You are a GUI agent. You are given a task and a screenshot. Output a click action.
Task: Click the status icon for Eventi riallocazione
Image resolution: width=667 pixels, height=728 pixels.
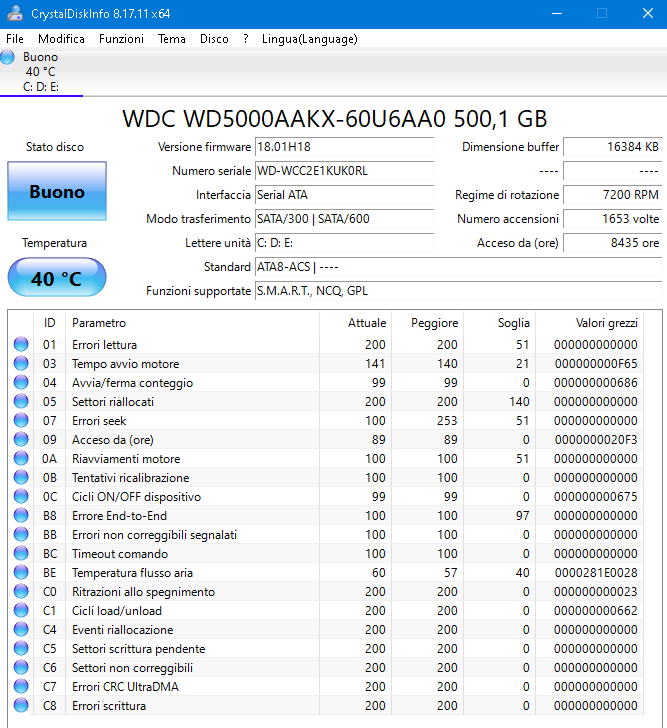tap(21, 630)
